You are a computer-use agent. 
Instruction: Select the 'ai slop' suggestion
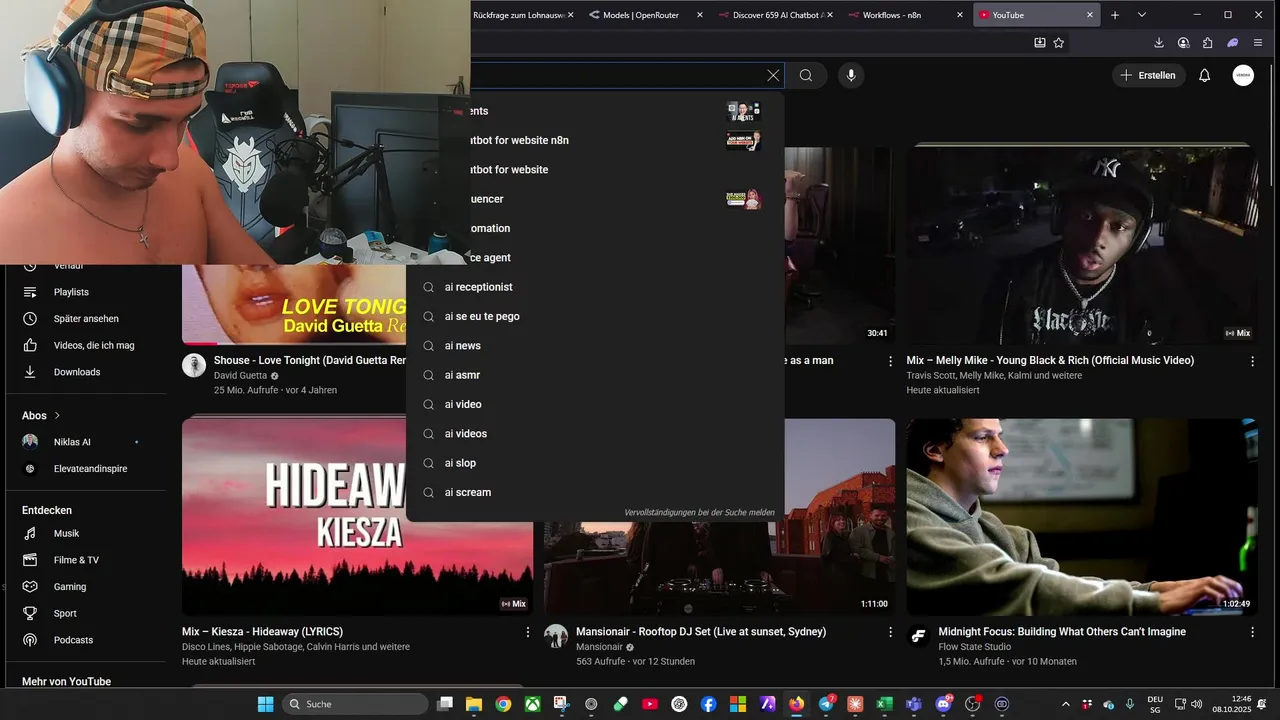[595, 463]
